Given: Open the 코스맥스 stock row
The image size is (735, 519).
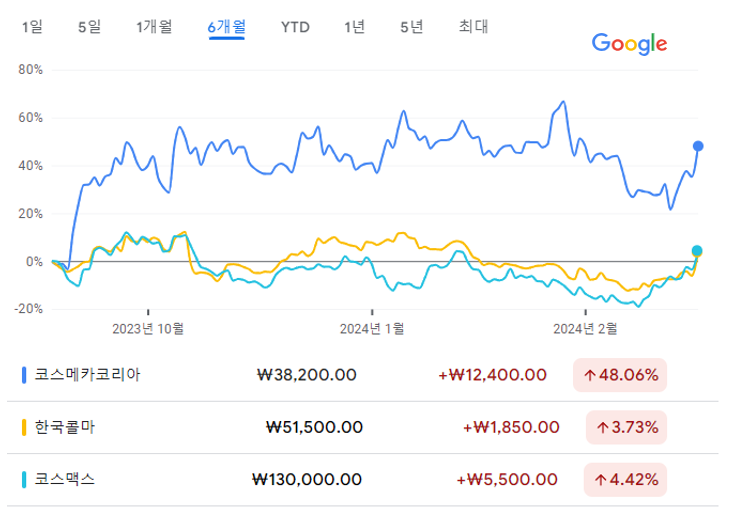Looking at the screenshot, I should tap(362, 480).
